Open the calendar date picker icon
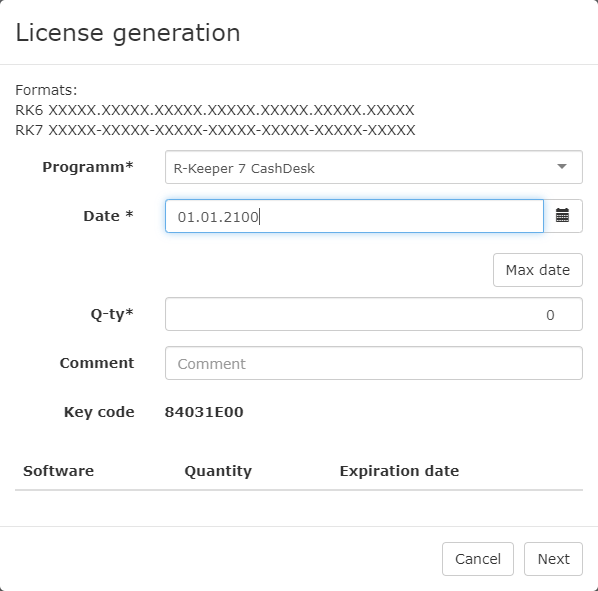 click(563, 216)
